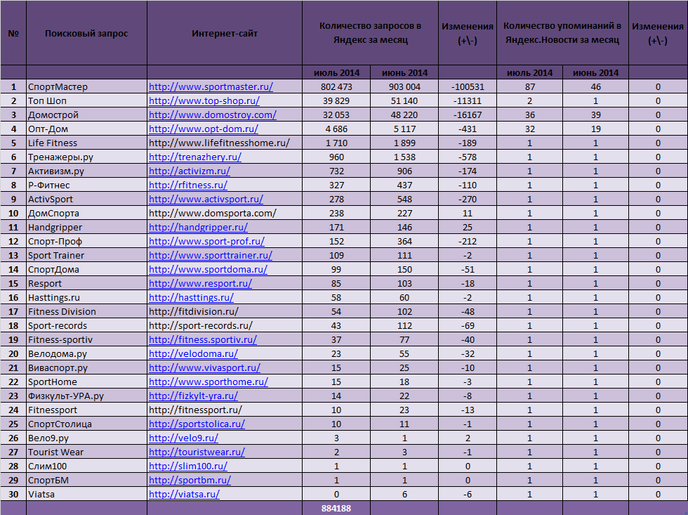The width and height of the screenshot is (688, 515).
Task: Select the domsporta.com address cell
Action: [x=225, y=213]
